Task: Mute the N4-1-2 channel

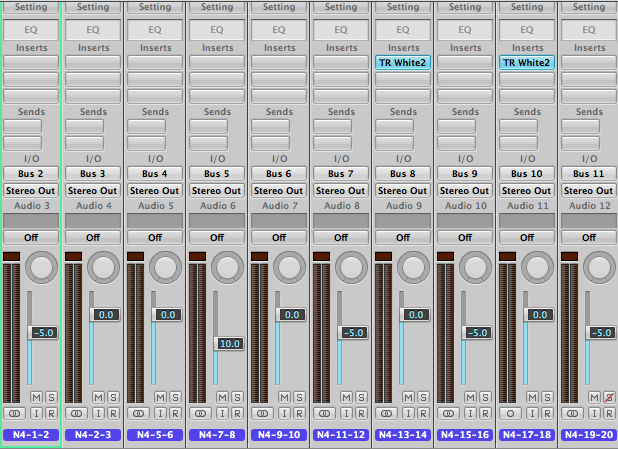Action: (x=37, y=397)
